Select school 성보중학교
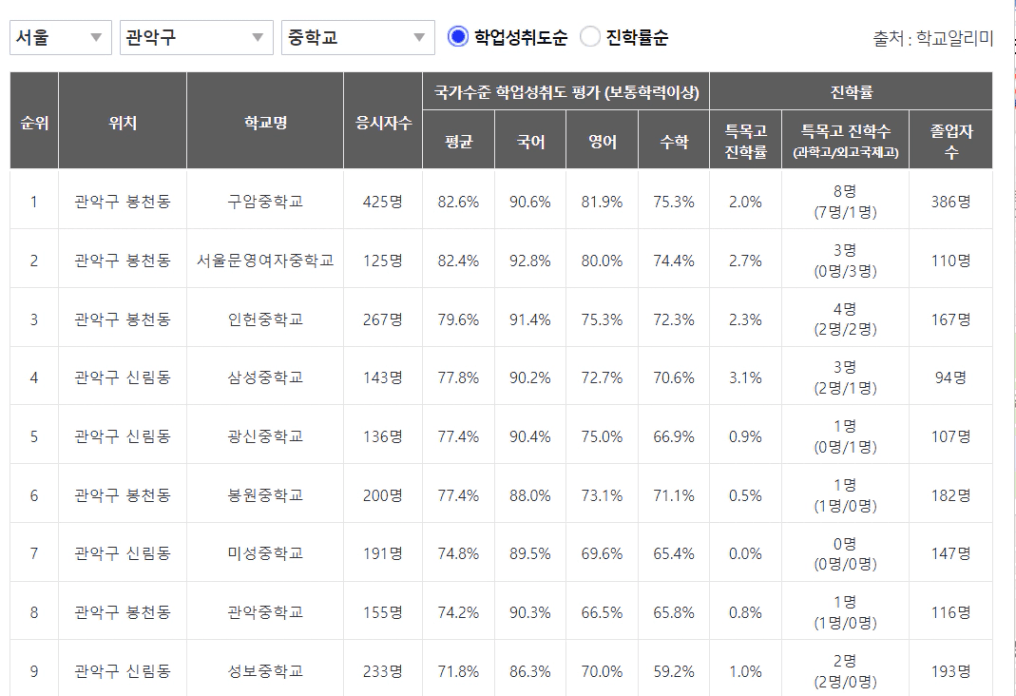The image size is (1016, 696). (265, 671)
